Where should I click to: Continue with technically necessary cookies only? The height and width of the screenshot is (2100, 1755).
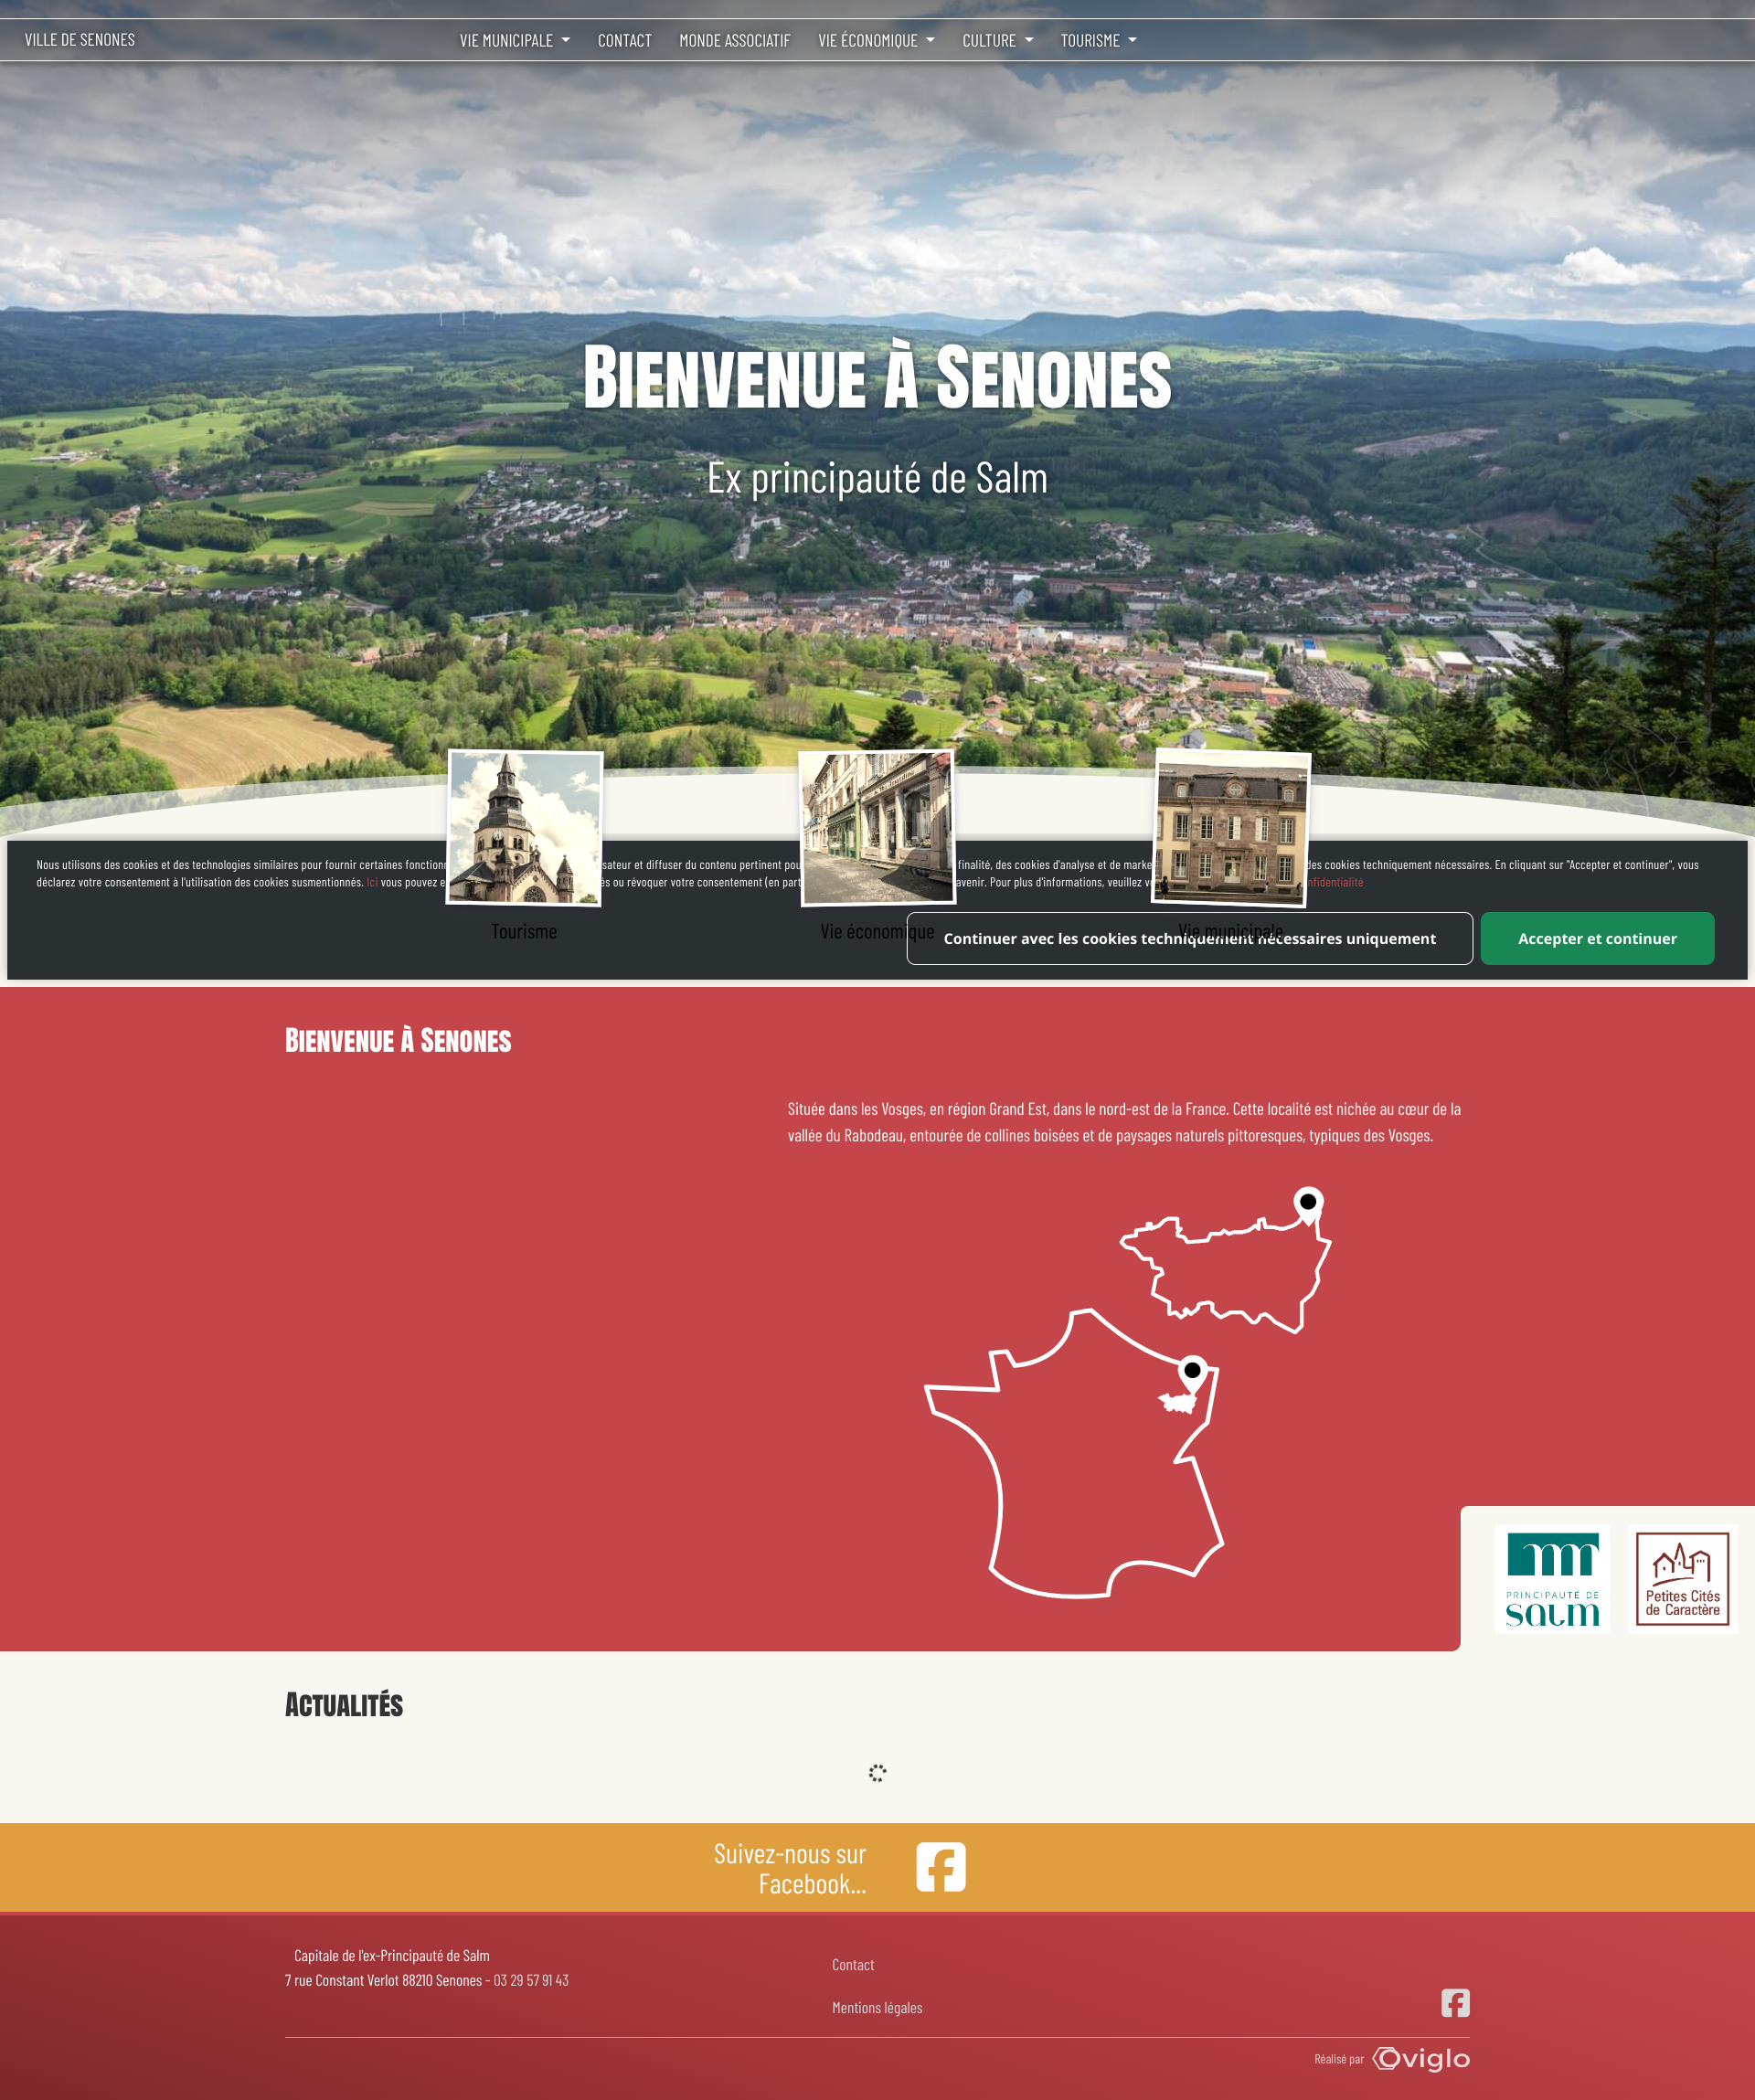pos(1189,938)
